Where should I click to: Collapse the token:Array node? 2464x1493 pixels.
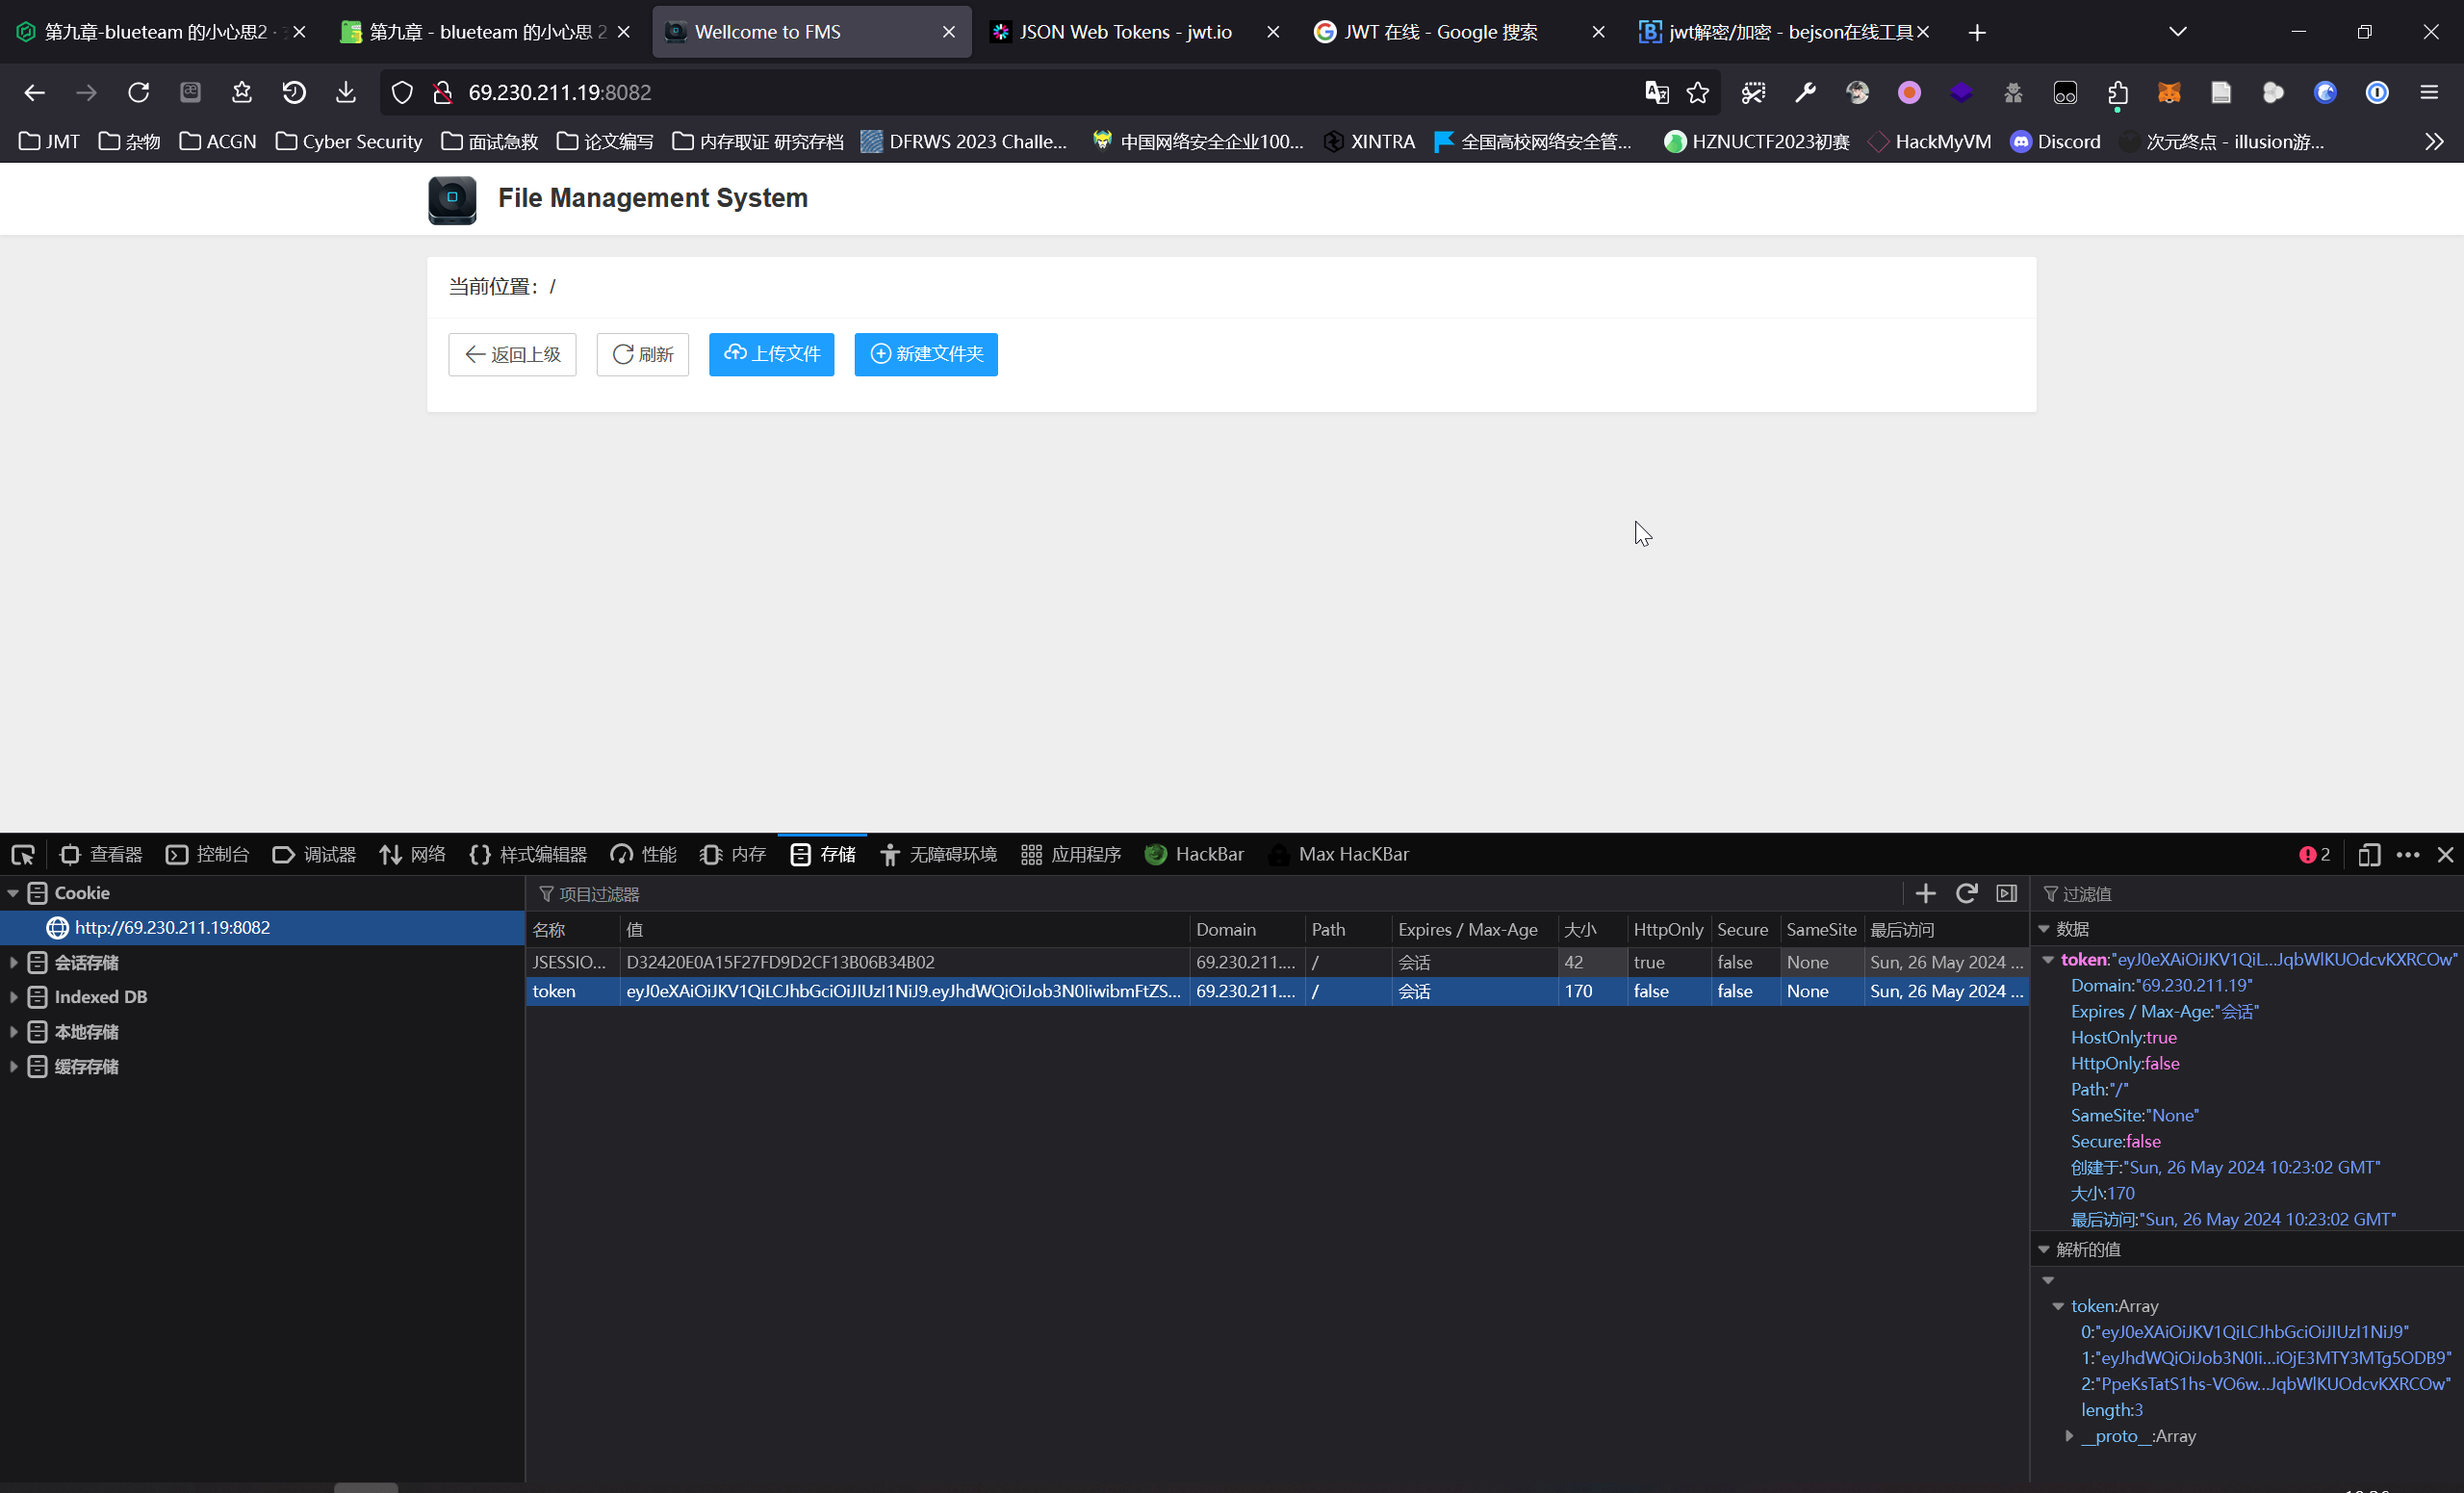click(x=2058, y=1306)
